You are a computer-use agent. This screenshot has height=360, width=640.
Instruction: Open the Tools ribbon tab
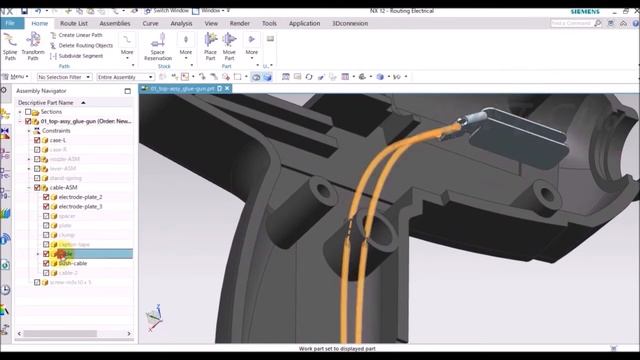click(269, 23)
